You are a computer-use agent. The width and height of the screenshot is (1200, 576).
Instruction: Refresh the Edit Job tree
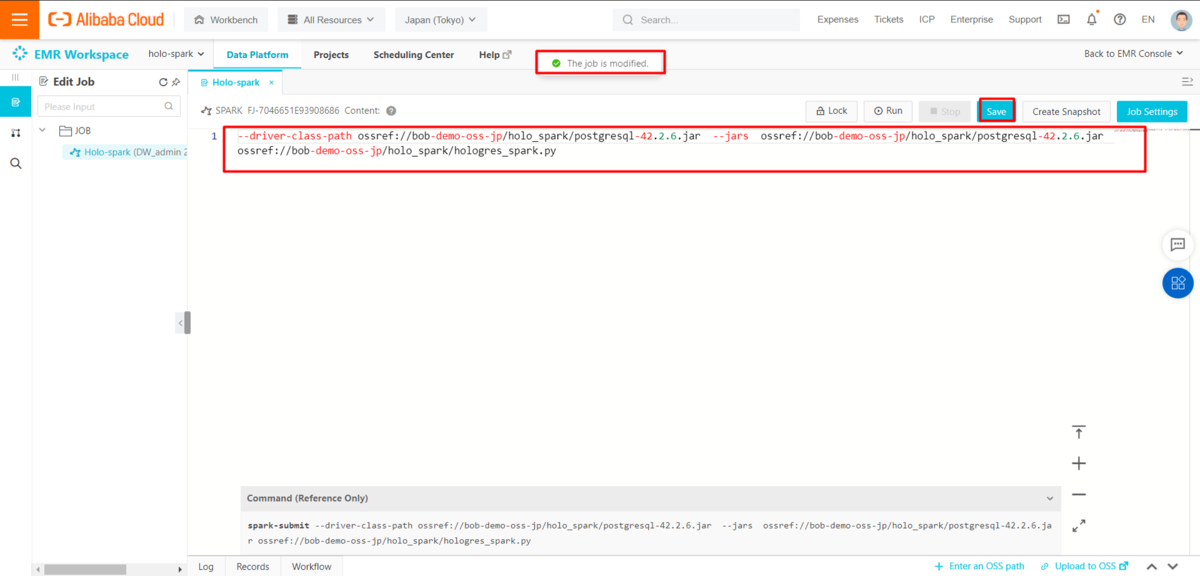(x=163, y=82)
